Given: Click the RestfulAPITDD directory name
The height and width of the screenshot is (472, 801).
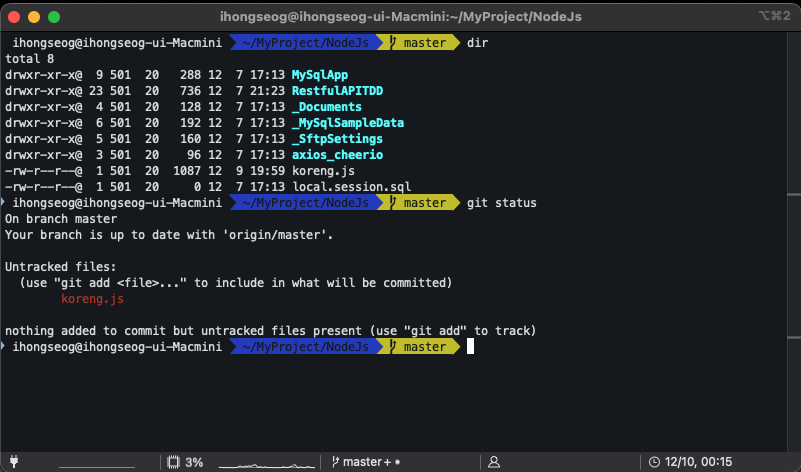Looking at the screenshot, I should click(x=337, y=91).
